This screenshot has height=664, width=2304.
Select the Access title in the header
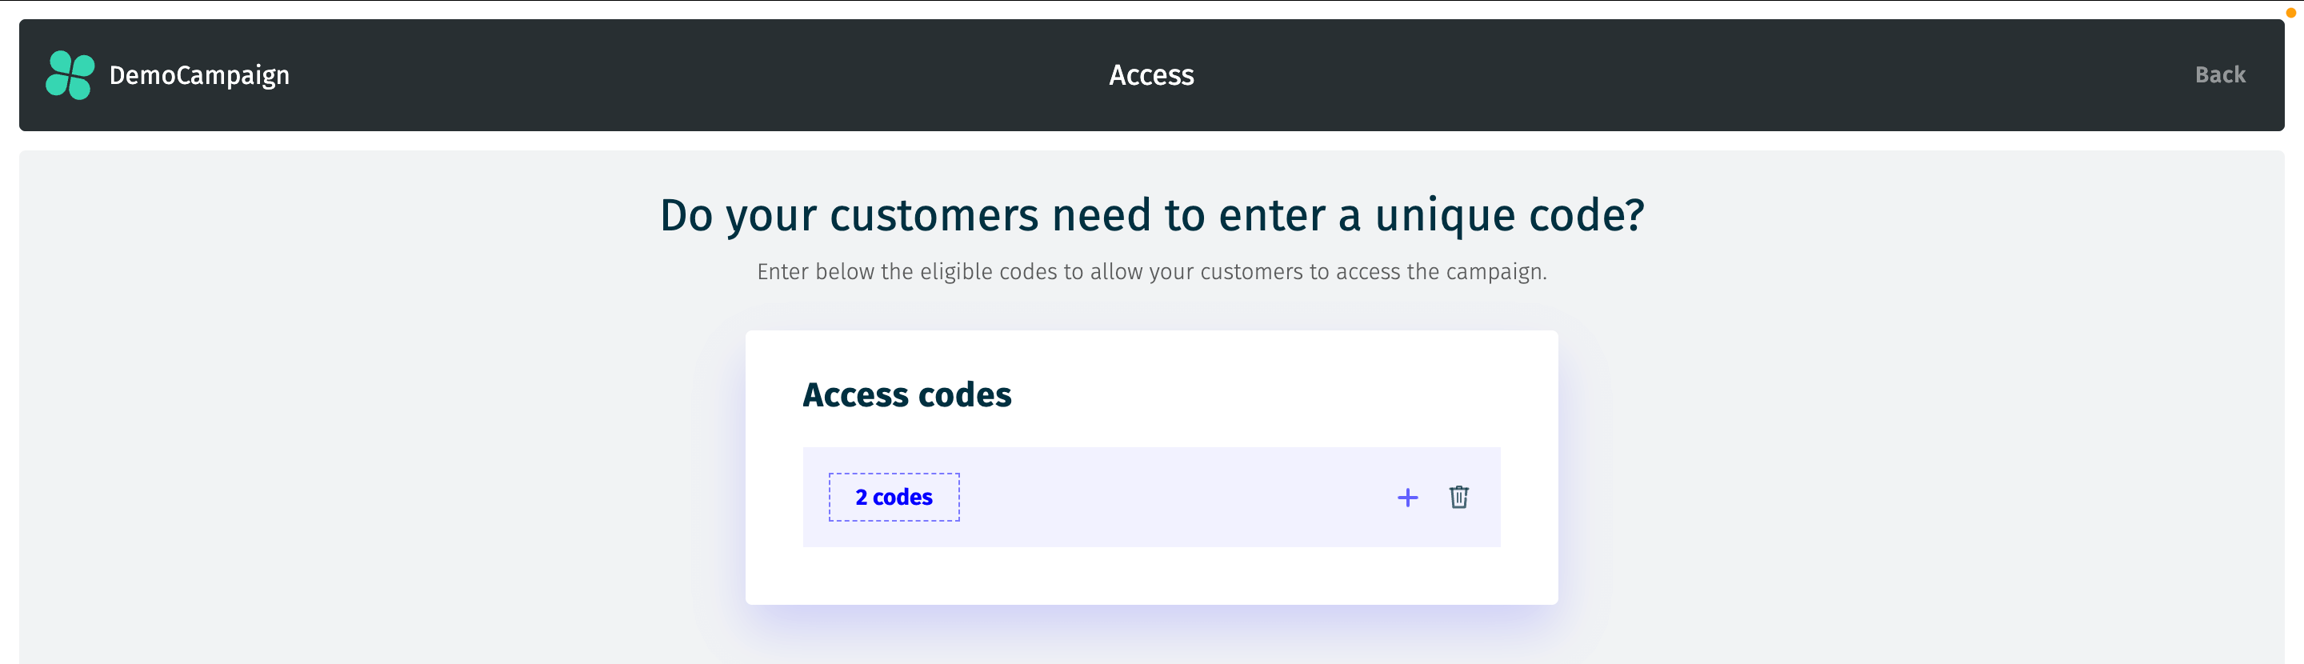coord(1151,75)
